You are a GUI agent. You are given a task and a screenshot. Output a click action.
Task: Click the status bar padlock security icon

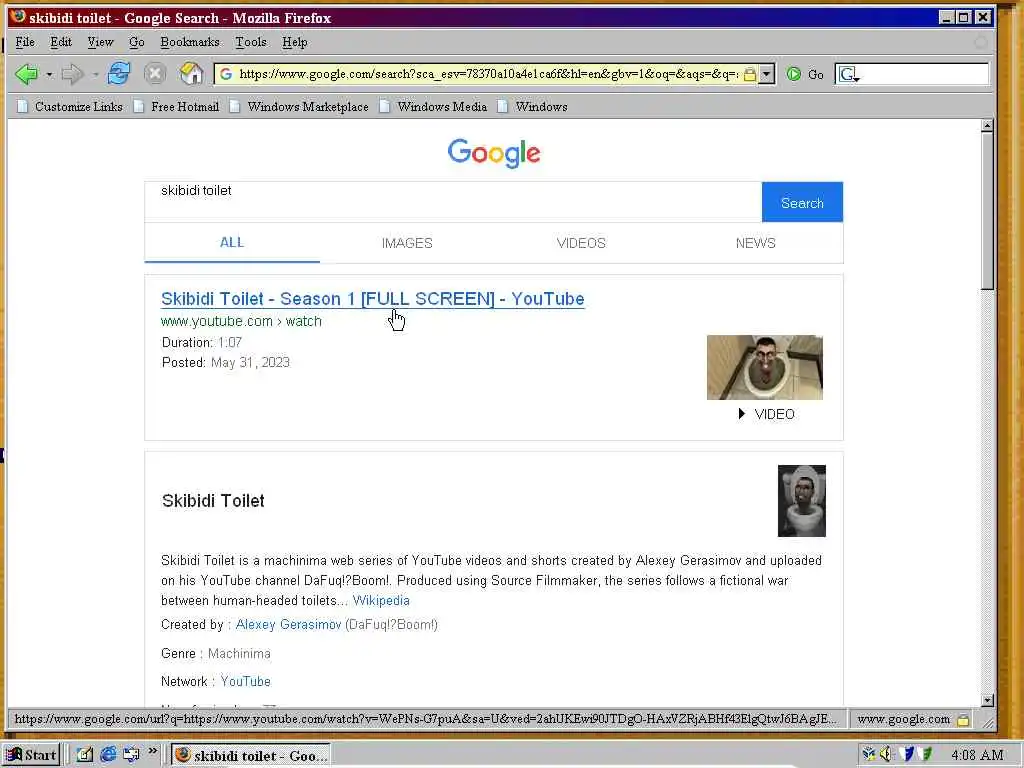click(963, 720)
